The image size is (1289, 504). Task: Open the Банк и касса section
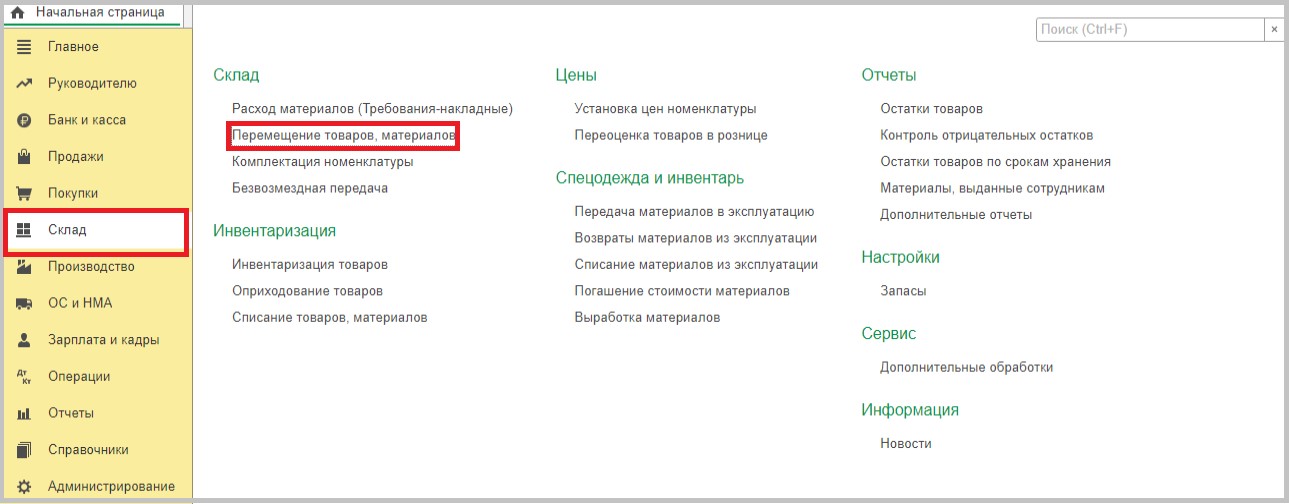click(87, 120)
